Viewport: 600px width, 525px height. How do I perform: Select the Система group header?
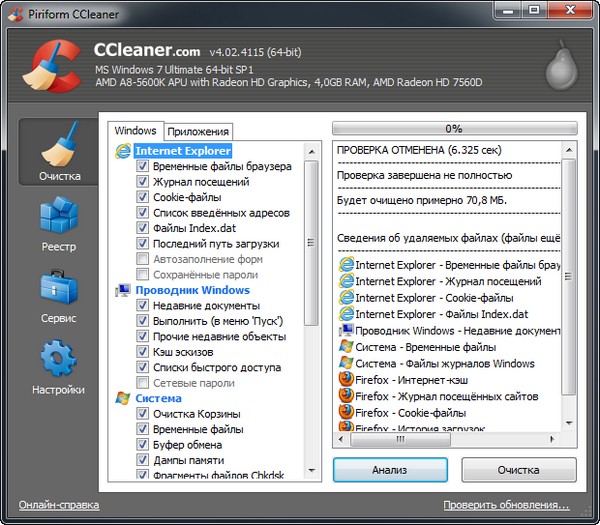[158, 398]
